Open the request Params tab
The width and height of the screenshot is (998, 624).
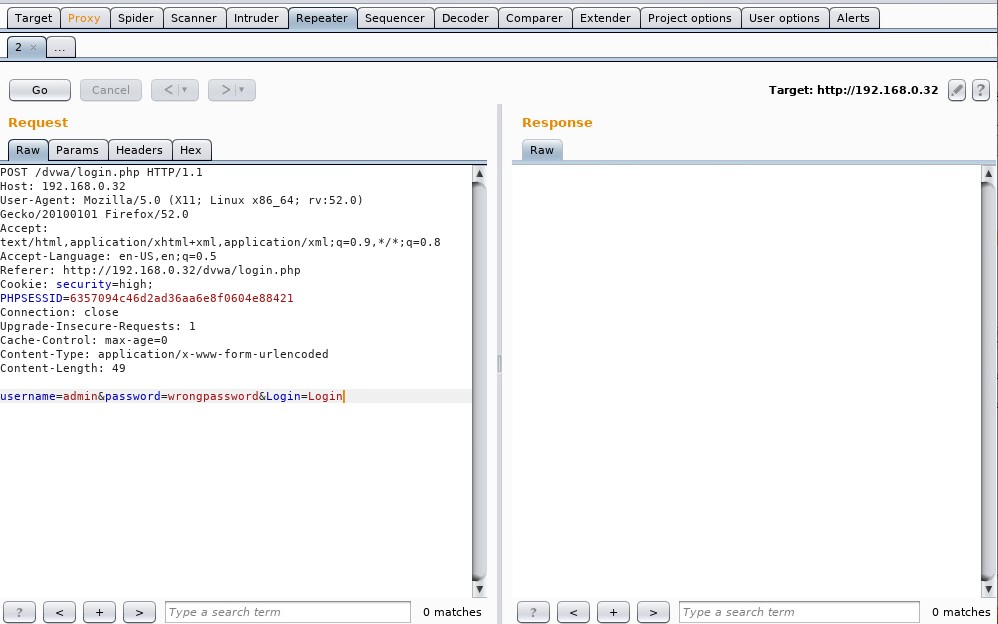point(77,150)
